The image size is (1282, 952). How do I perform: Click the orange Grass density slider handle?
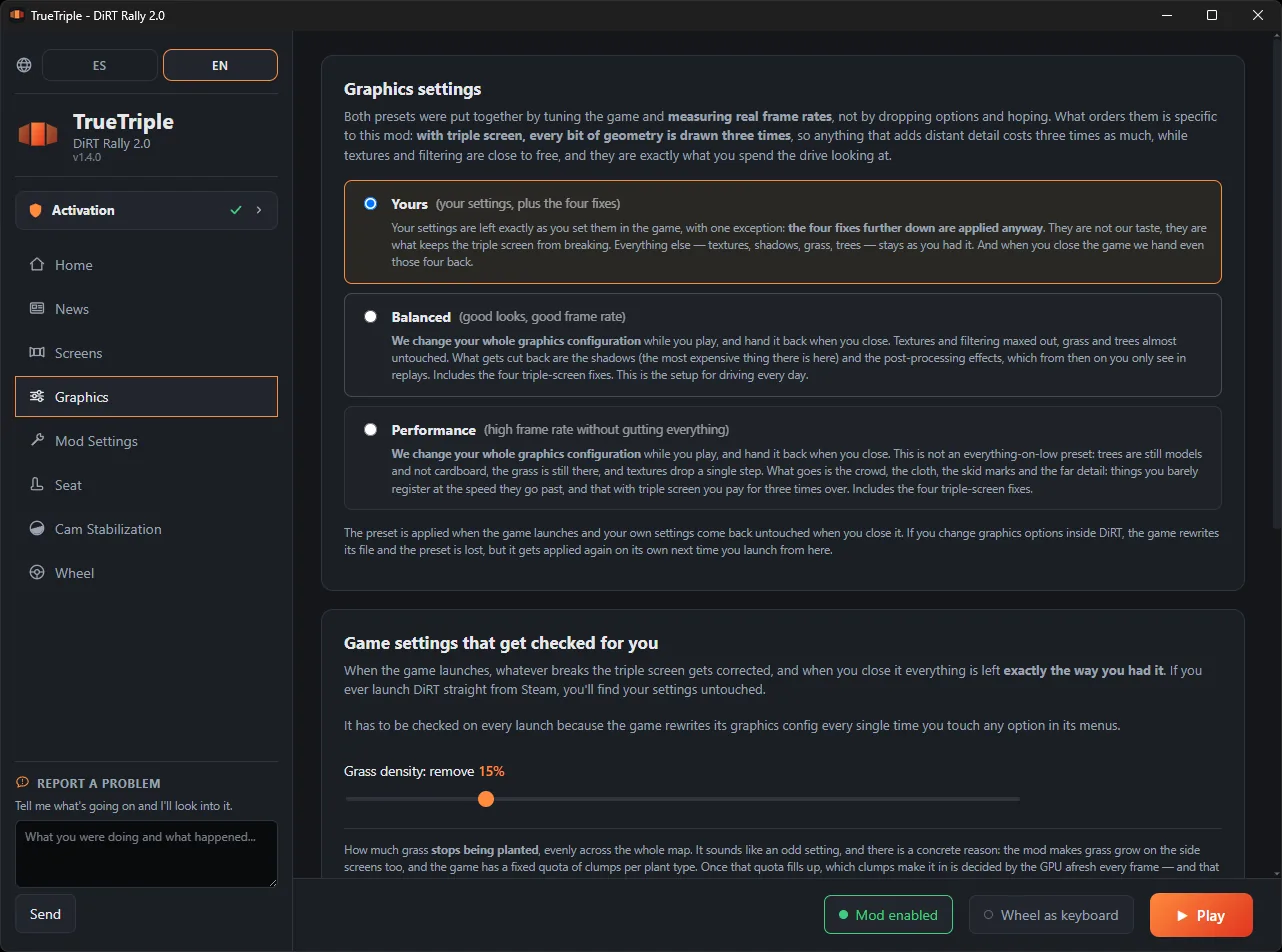click(486, 799)
